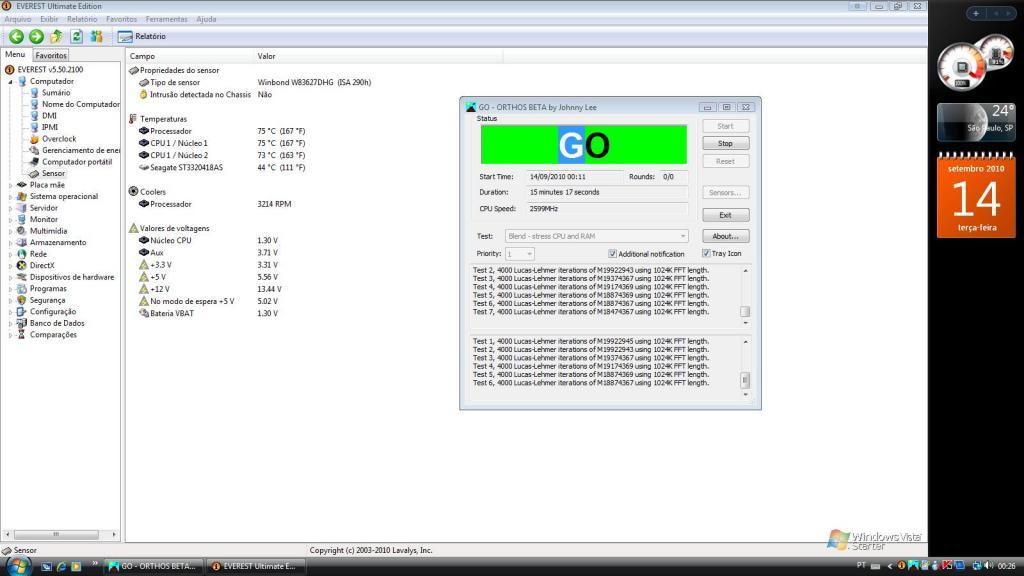Viewport: 1024px width, 576px height.
Task: Click the green Forward arrow in EVEREST toolbar
Action: pos(37,37)
